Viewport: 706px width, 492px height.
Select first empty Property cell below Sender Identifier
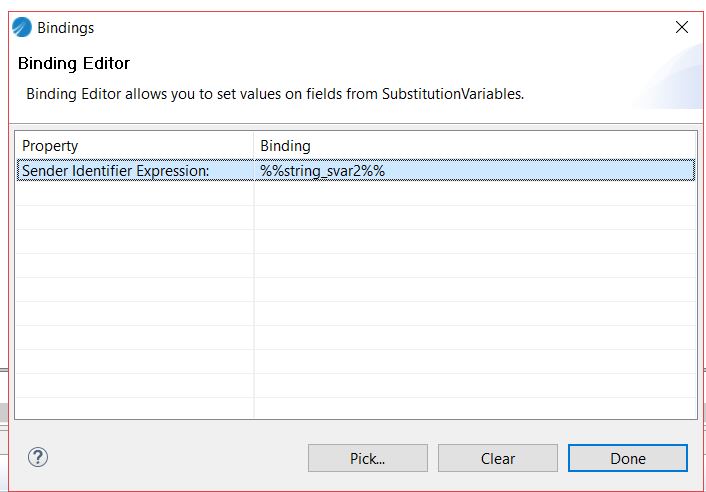[134, 194]
